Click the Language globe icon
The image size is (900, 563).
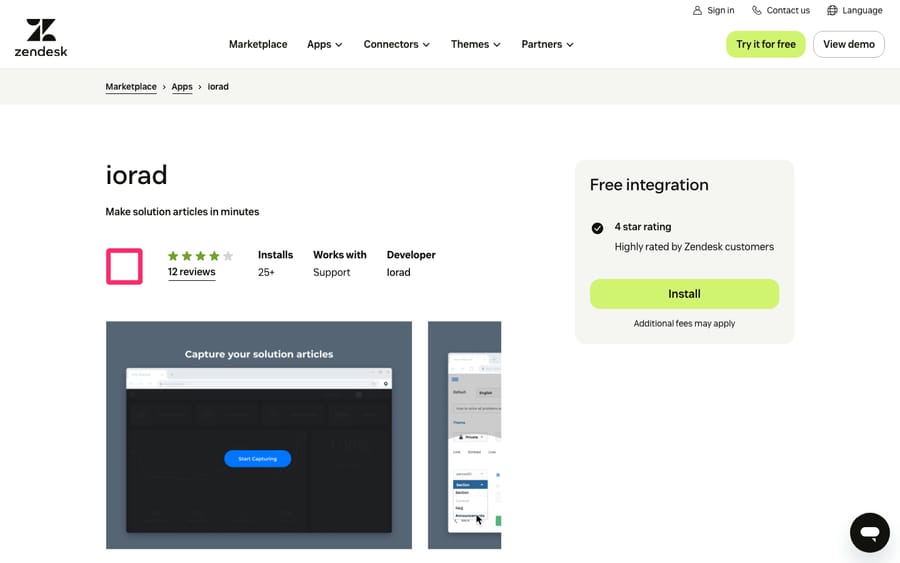point(832,10)
